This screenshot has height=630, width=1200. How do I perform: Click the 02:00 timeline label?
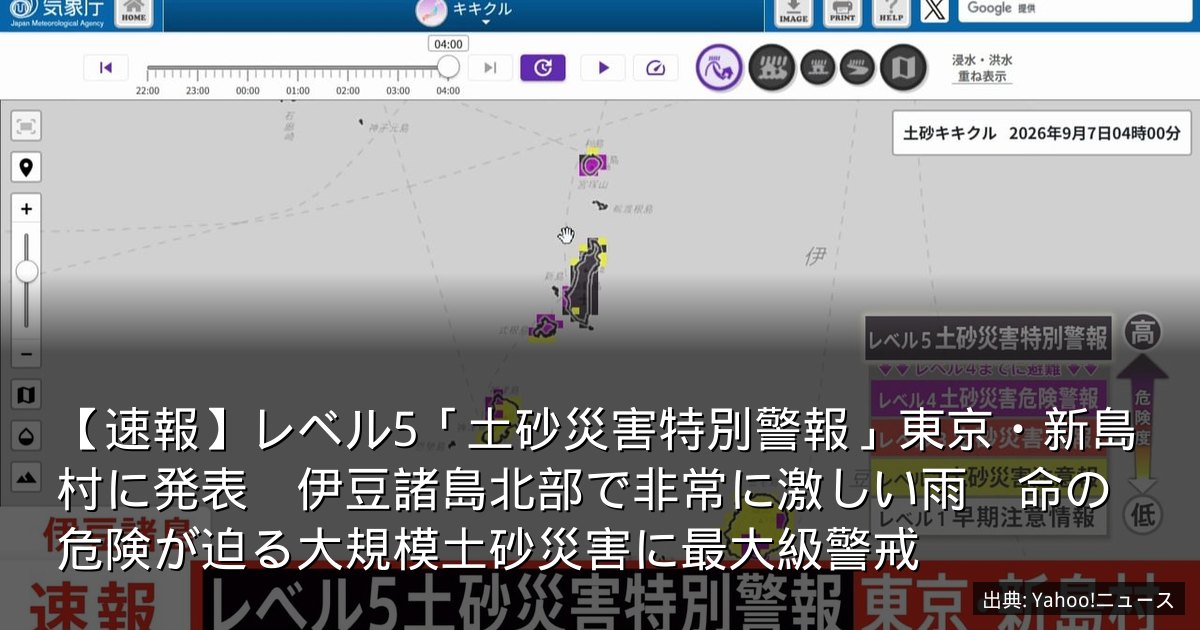[x=348, y=91]
